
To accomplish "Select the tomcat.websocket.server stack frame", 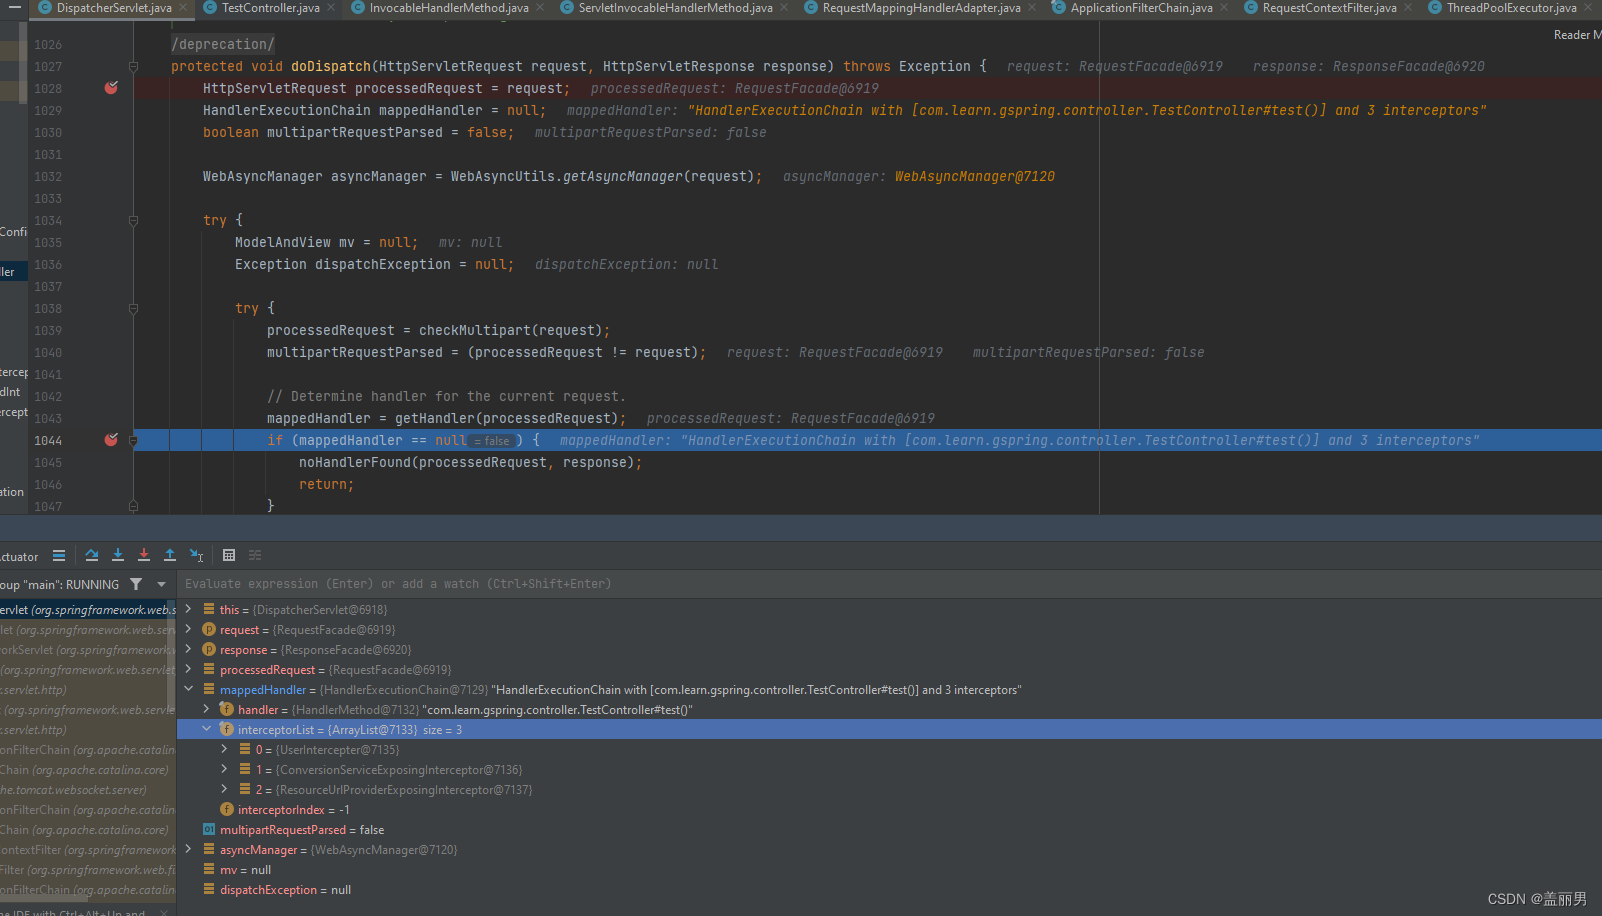I will click(88, 790).
